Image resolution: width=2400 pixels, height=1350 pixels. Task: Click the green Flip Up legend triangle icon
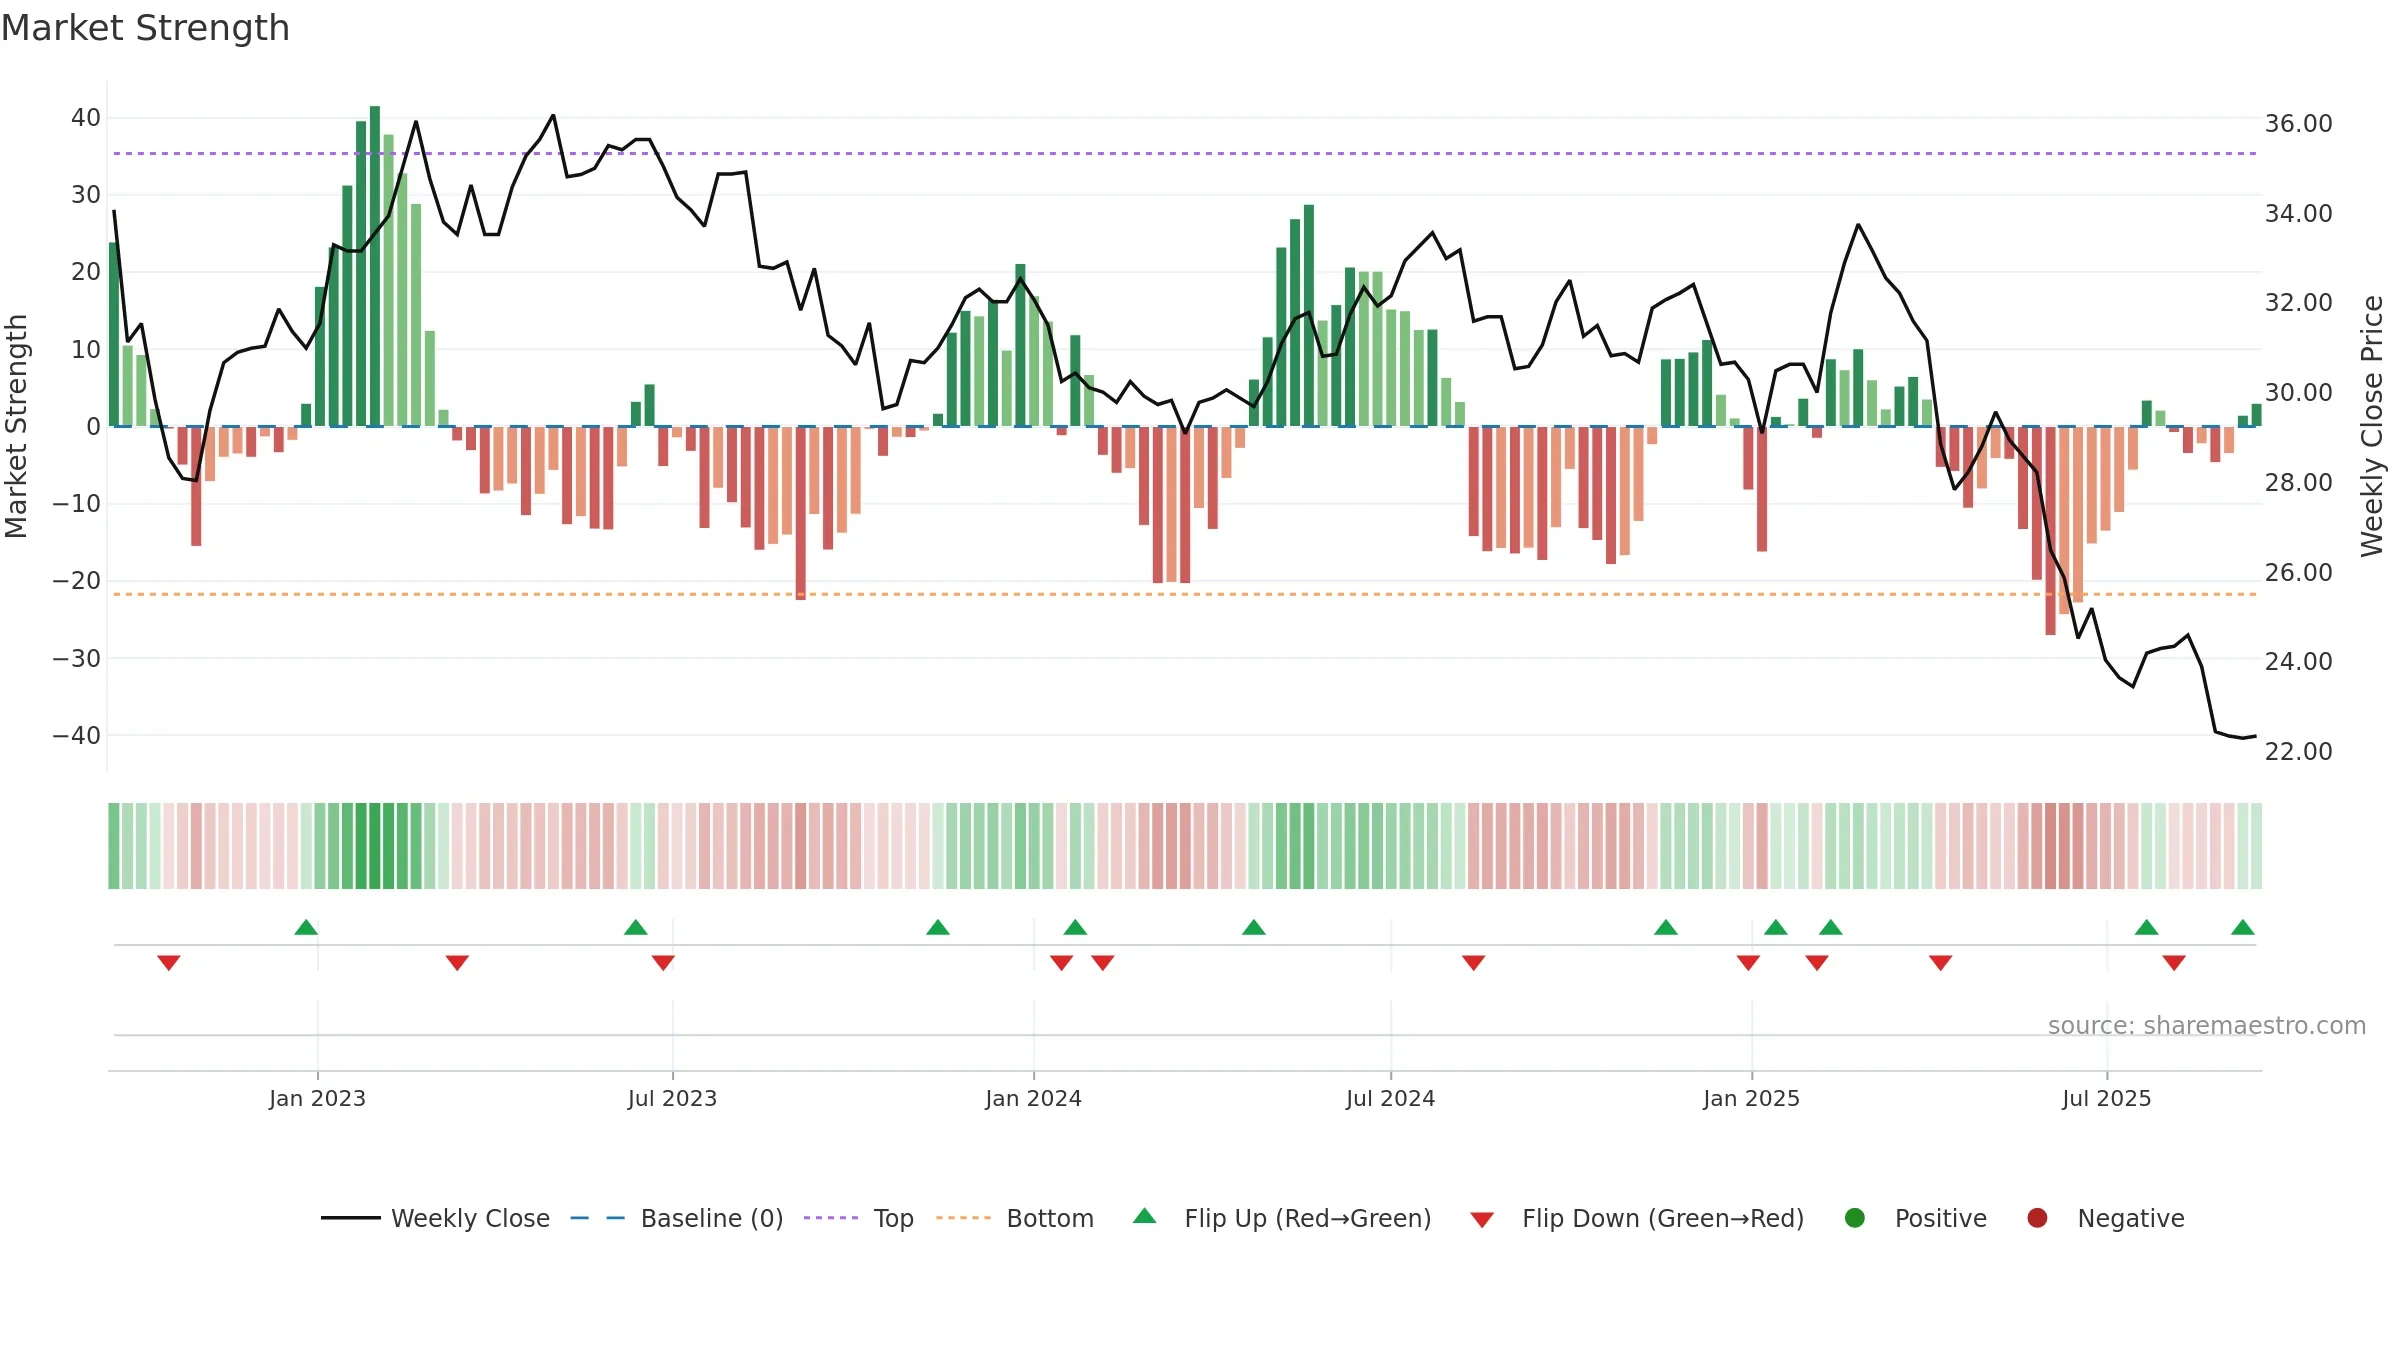coord(1145,1216)
